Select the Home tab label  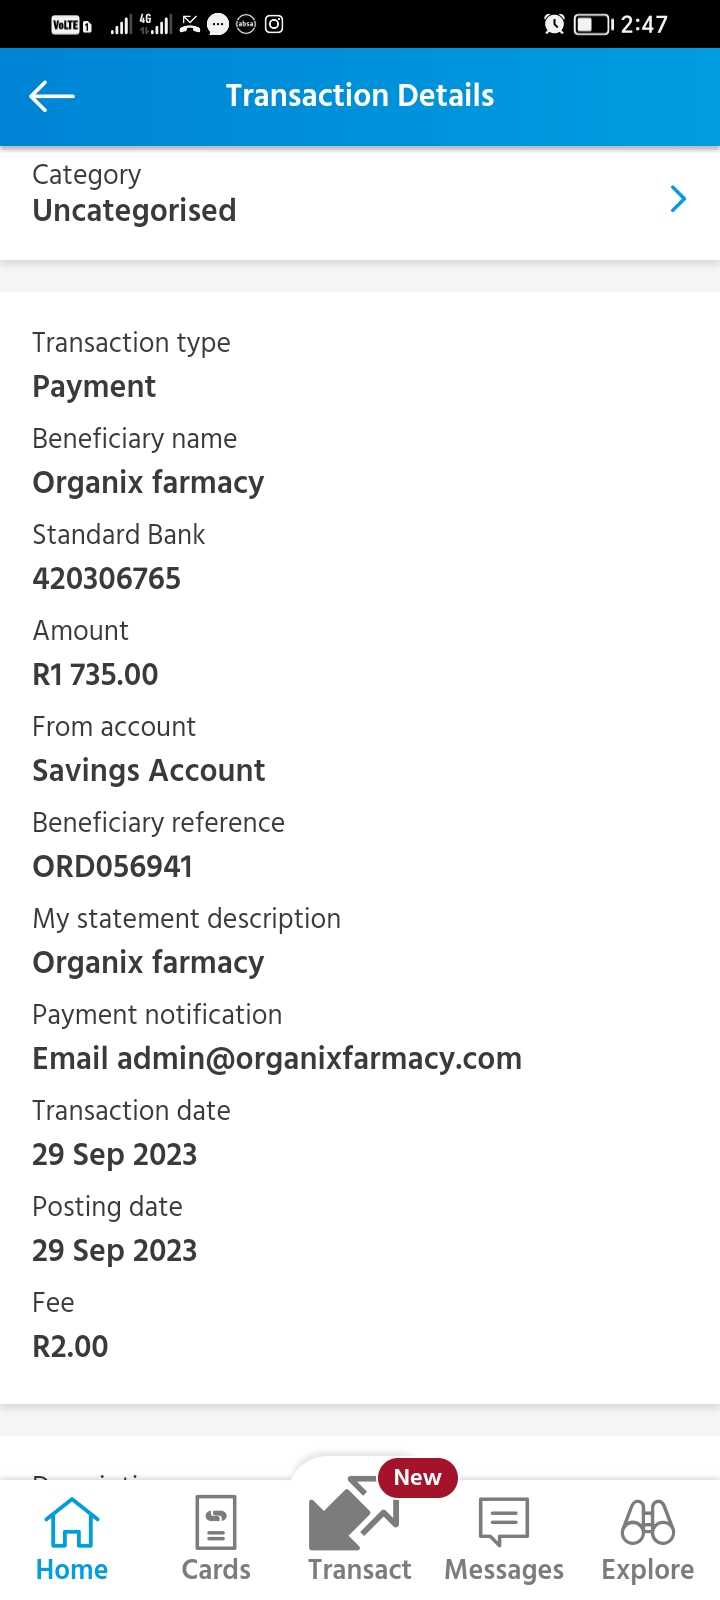click(72, 1570)
